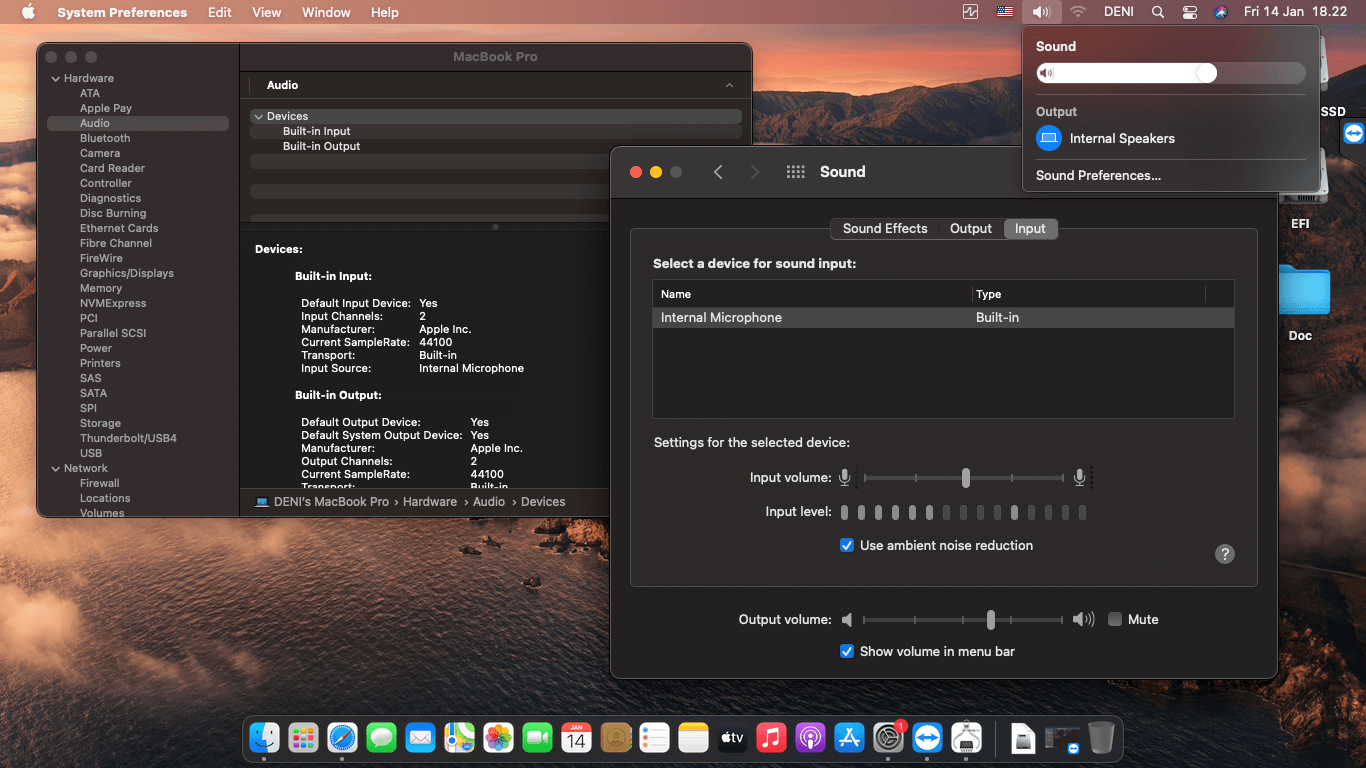This screenshot has width=1366, height=768.
Task: Collapse Network section in sidebar
Action: (55, 468)
